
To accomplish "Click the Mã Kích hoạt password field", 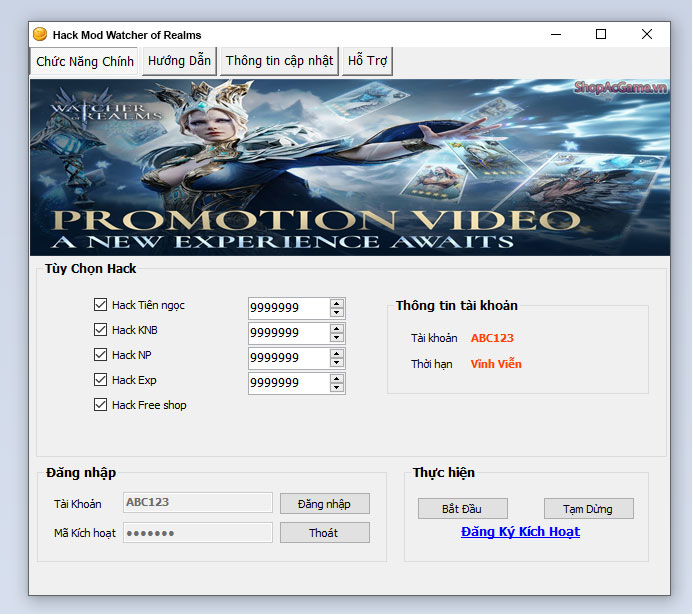I will point(198,533).
